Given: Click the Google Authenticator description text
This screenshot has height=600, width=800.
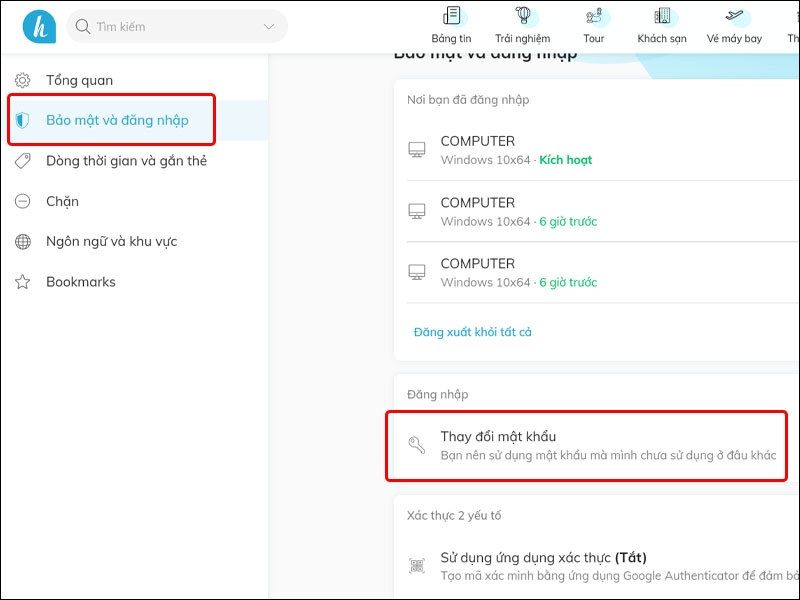Looking at the screenshot, I should (x=620, y=576).
